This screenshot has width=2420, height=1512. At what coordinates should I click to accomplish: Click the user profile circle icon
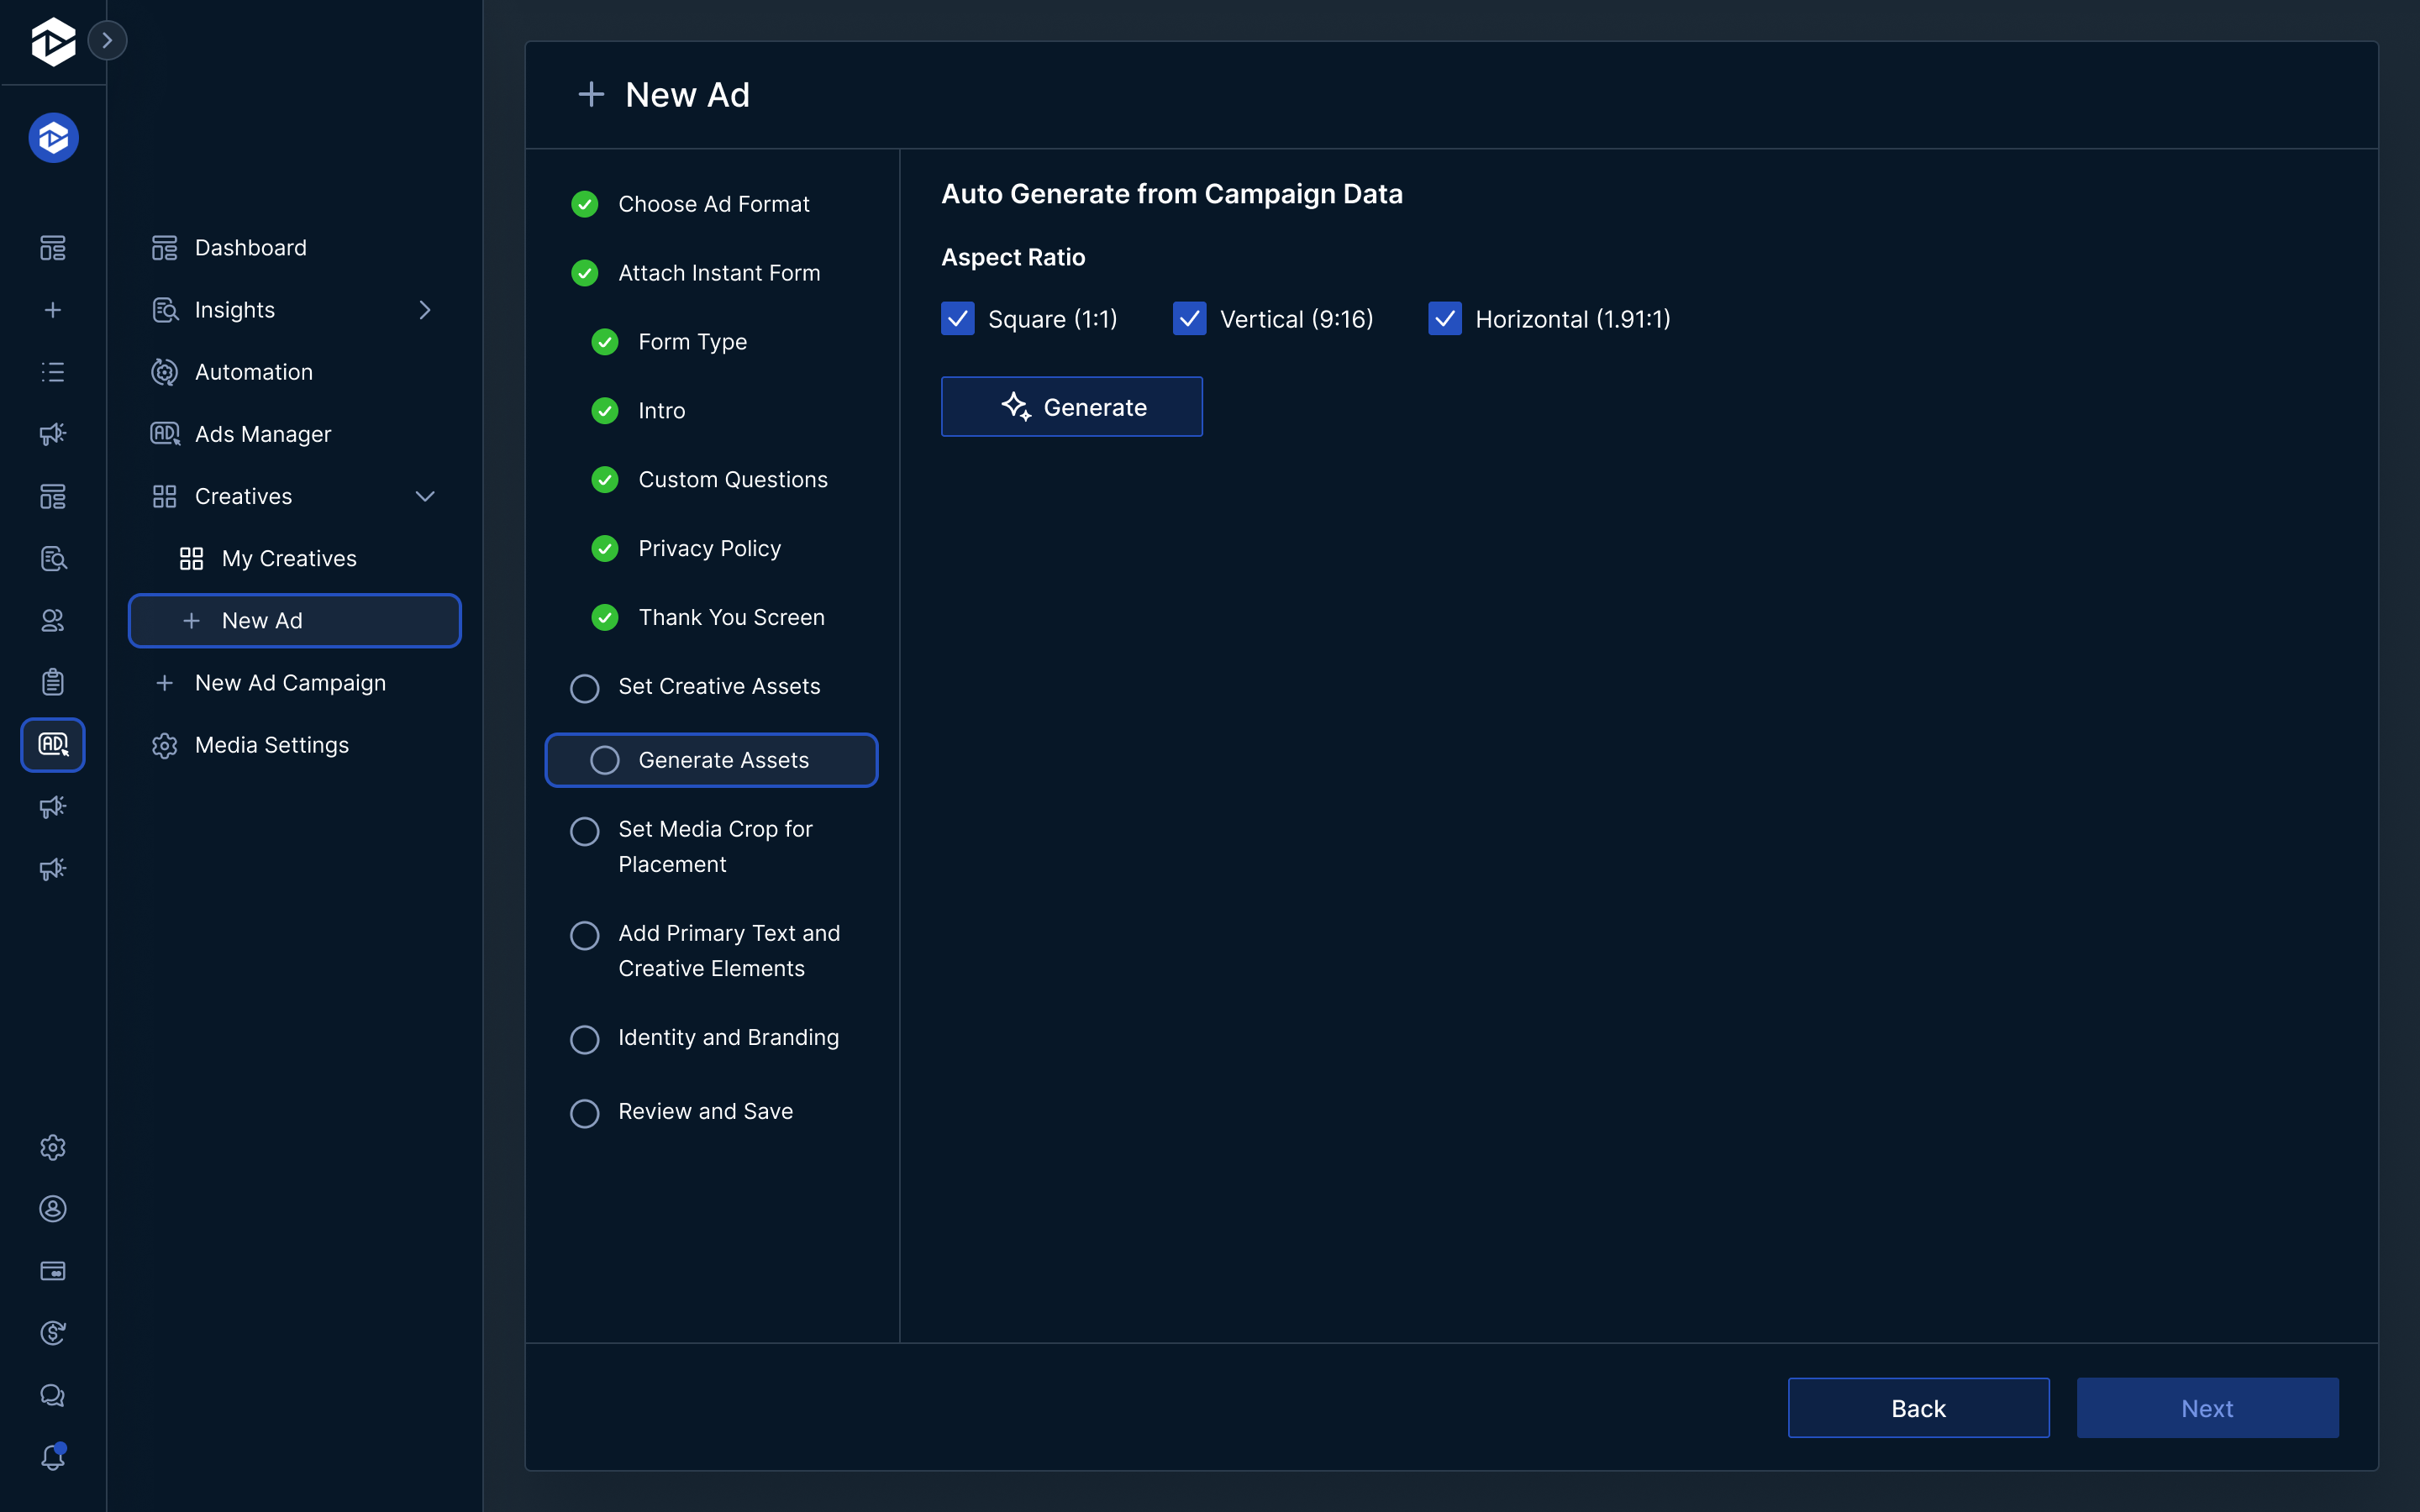click(x=53, y=1209)
